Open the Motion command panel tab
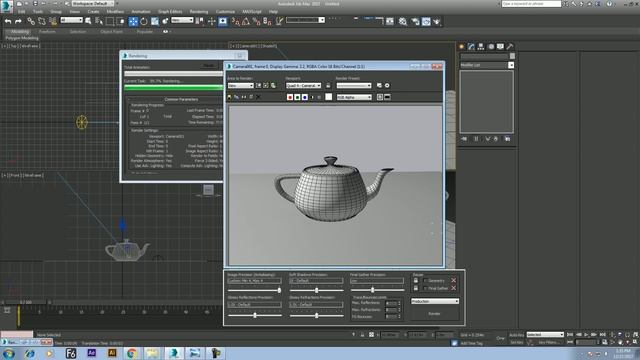Screen dimensions: 640x360 pyautogui.click(x=491, y=47)
